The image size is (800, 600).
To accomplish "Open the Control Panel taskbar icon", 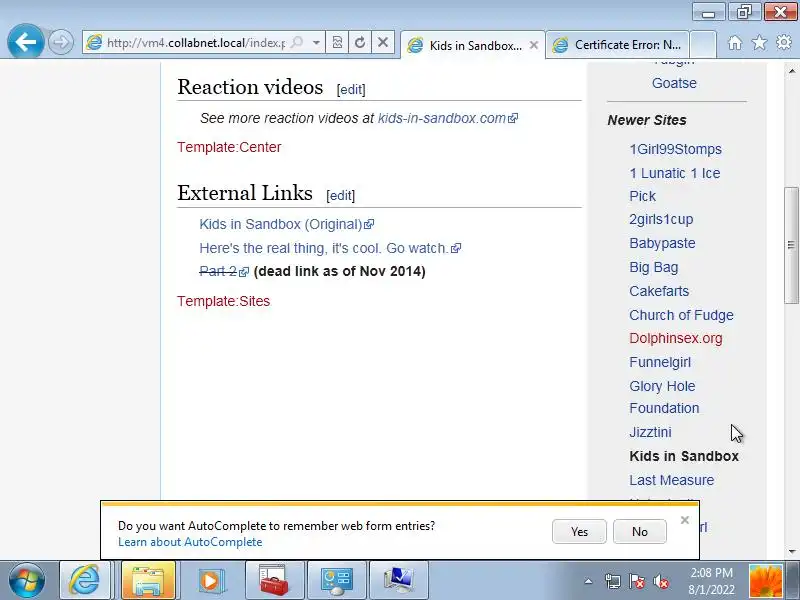I will pos(336,580).
